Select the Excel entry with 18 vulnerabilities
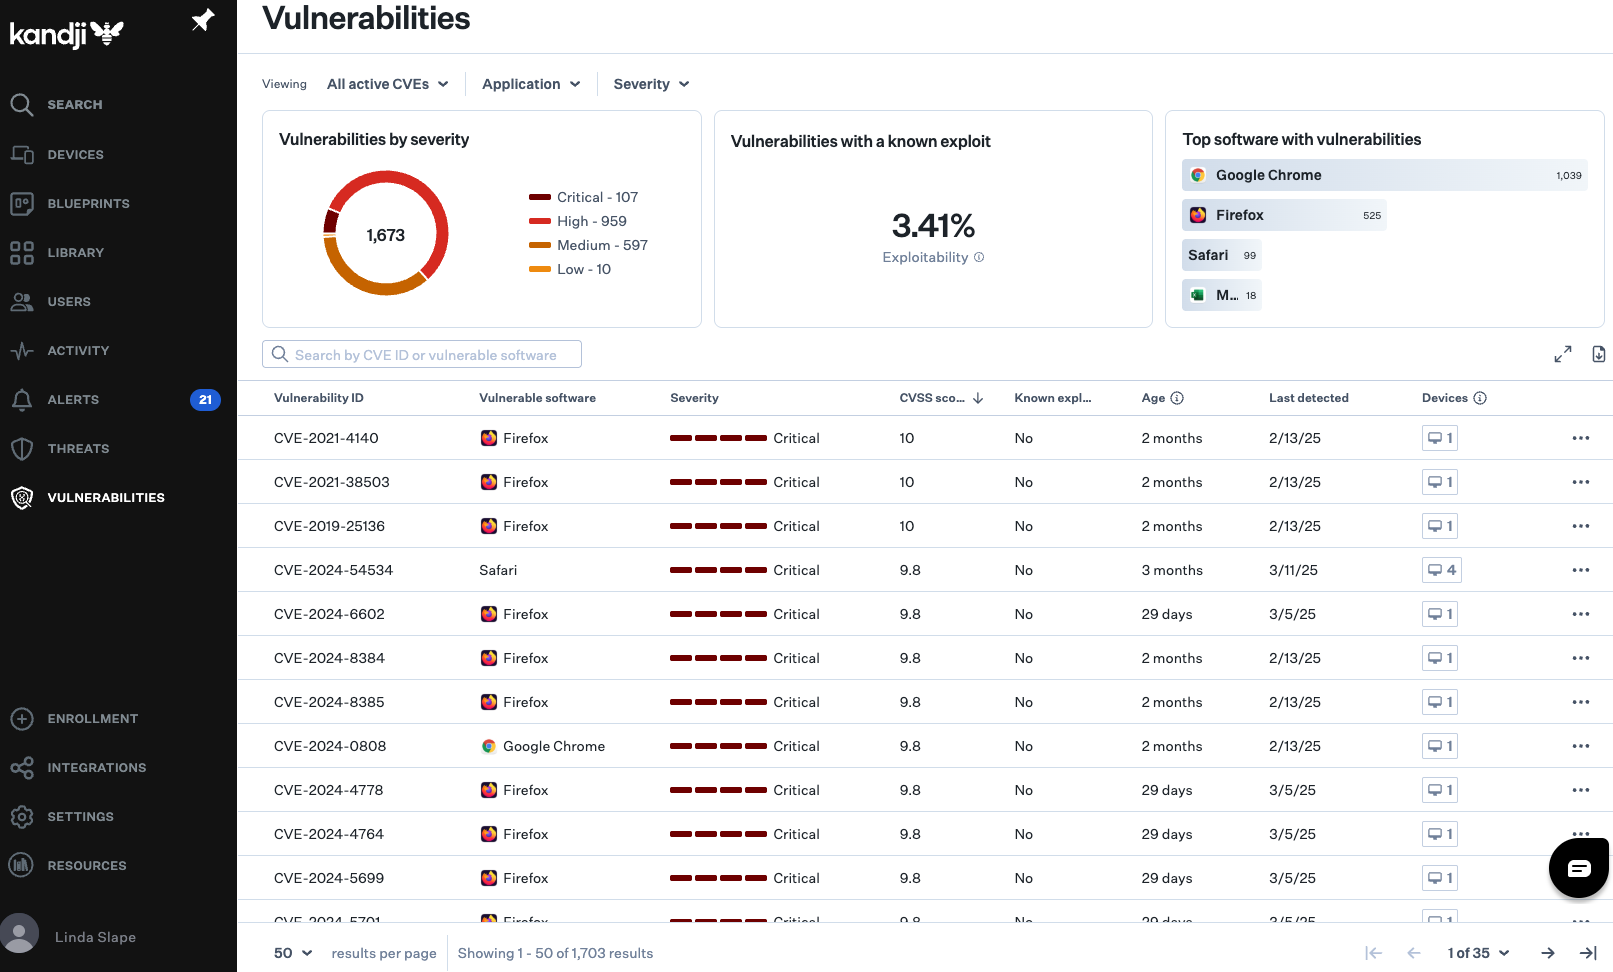1613x972 pixels. pyautogui.click(x=1221, y=295)
